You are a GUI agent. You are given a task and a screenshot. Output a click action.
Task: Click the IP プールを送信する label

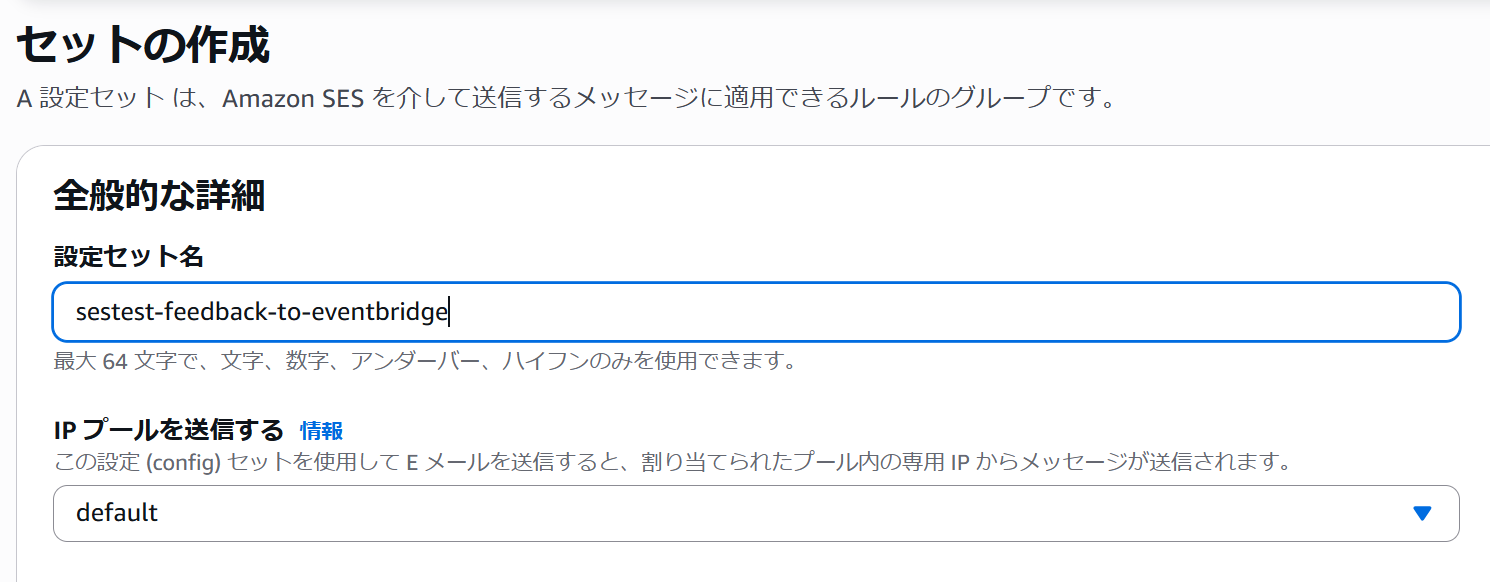169,431
